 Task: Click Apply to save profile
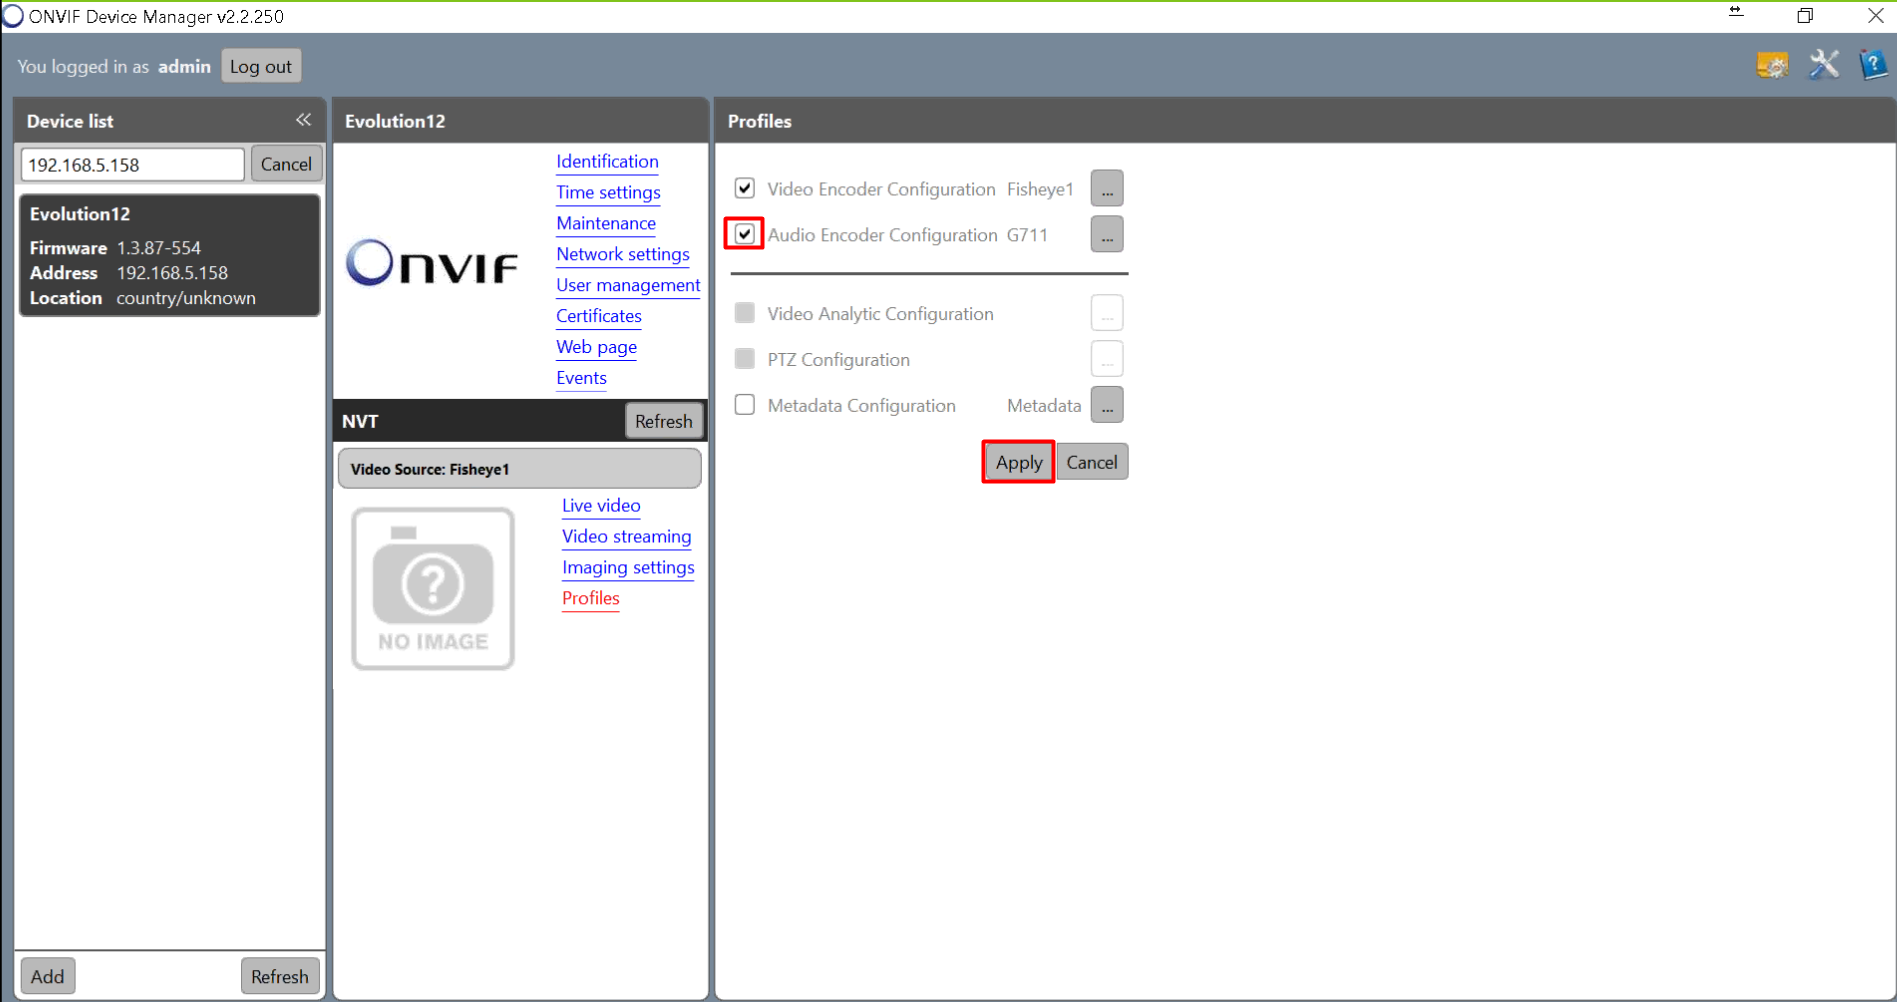pyautogui.click(x=1018, y=462)
